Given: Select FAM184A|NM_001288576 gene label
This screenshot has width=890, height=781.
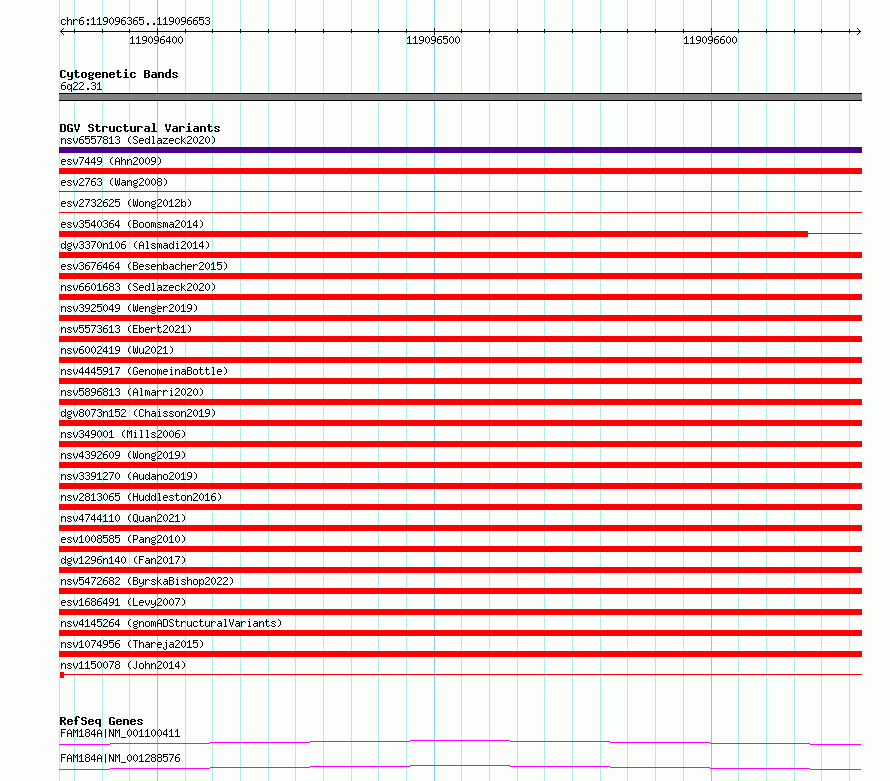Looking at the screenshot, I should click(120, 758).
